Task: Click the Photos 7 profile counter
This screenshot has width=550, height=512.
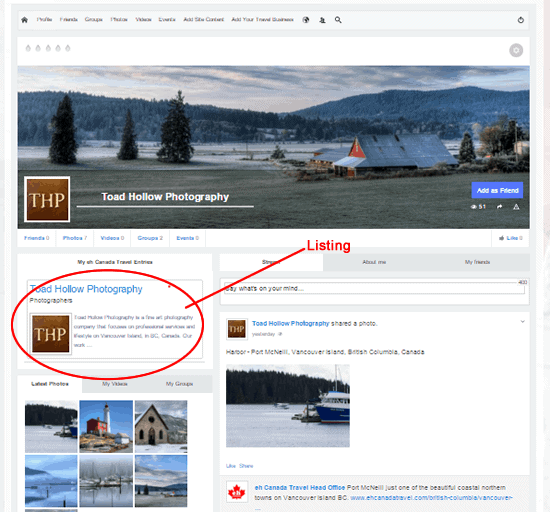Action: pos(75,238)
